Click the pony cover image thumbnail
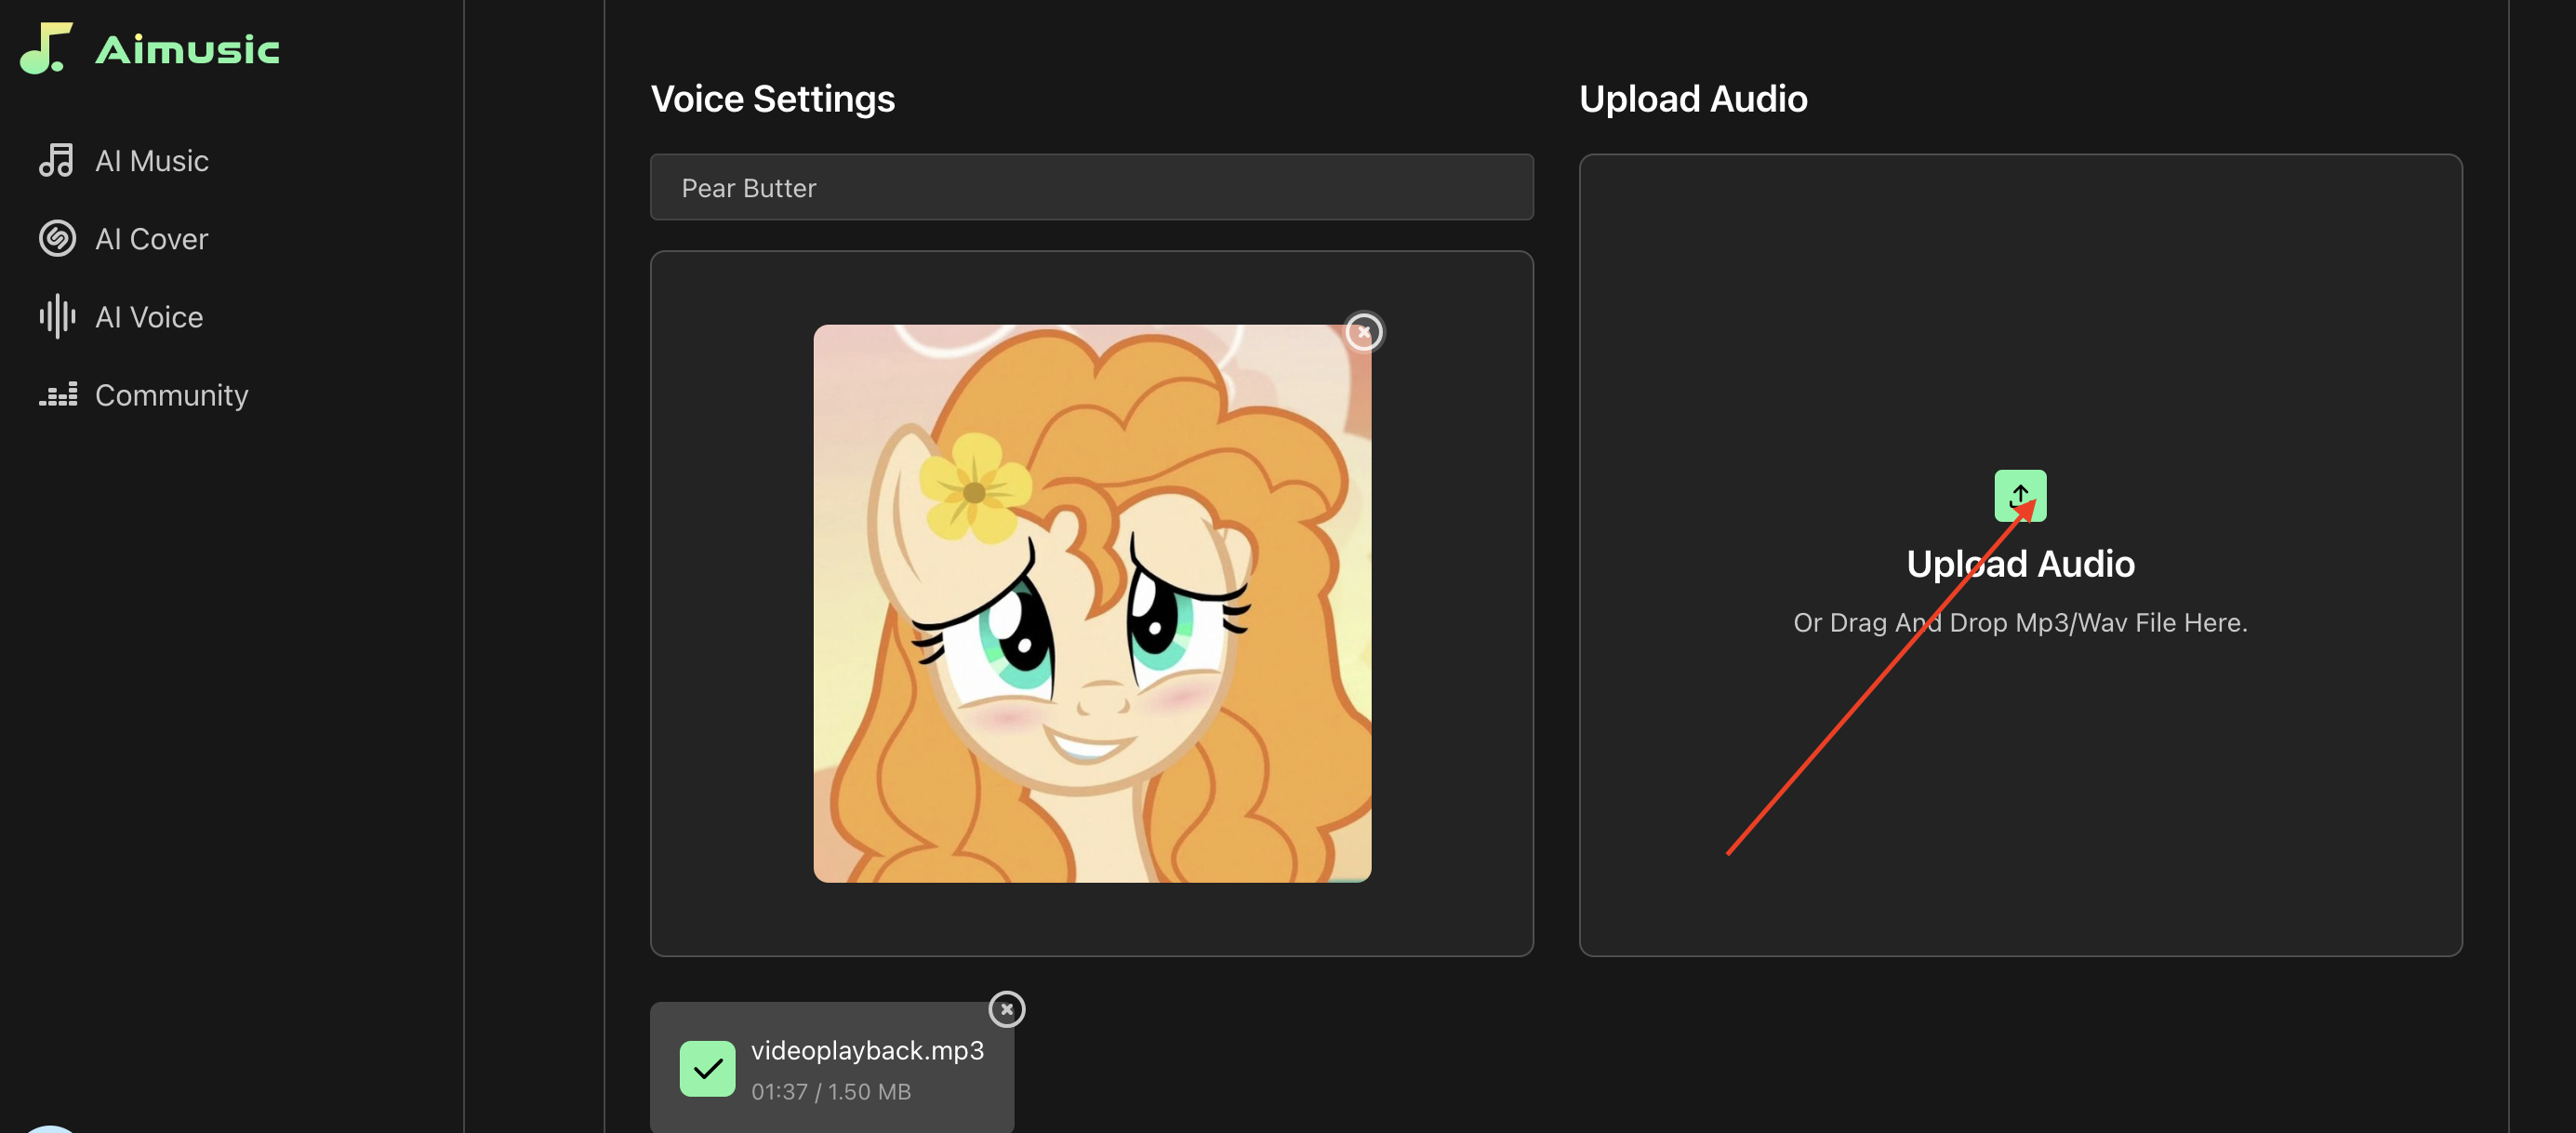2576x1133 pixels. pos(1092,603)
